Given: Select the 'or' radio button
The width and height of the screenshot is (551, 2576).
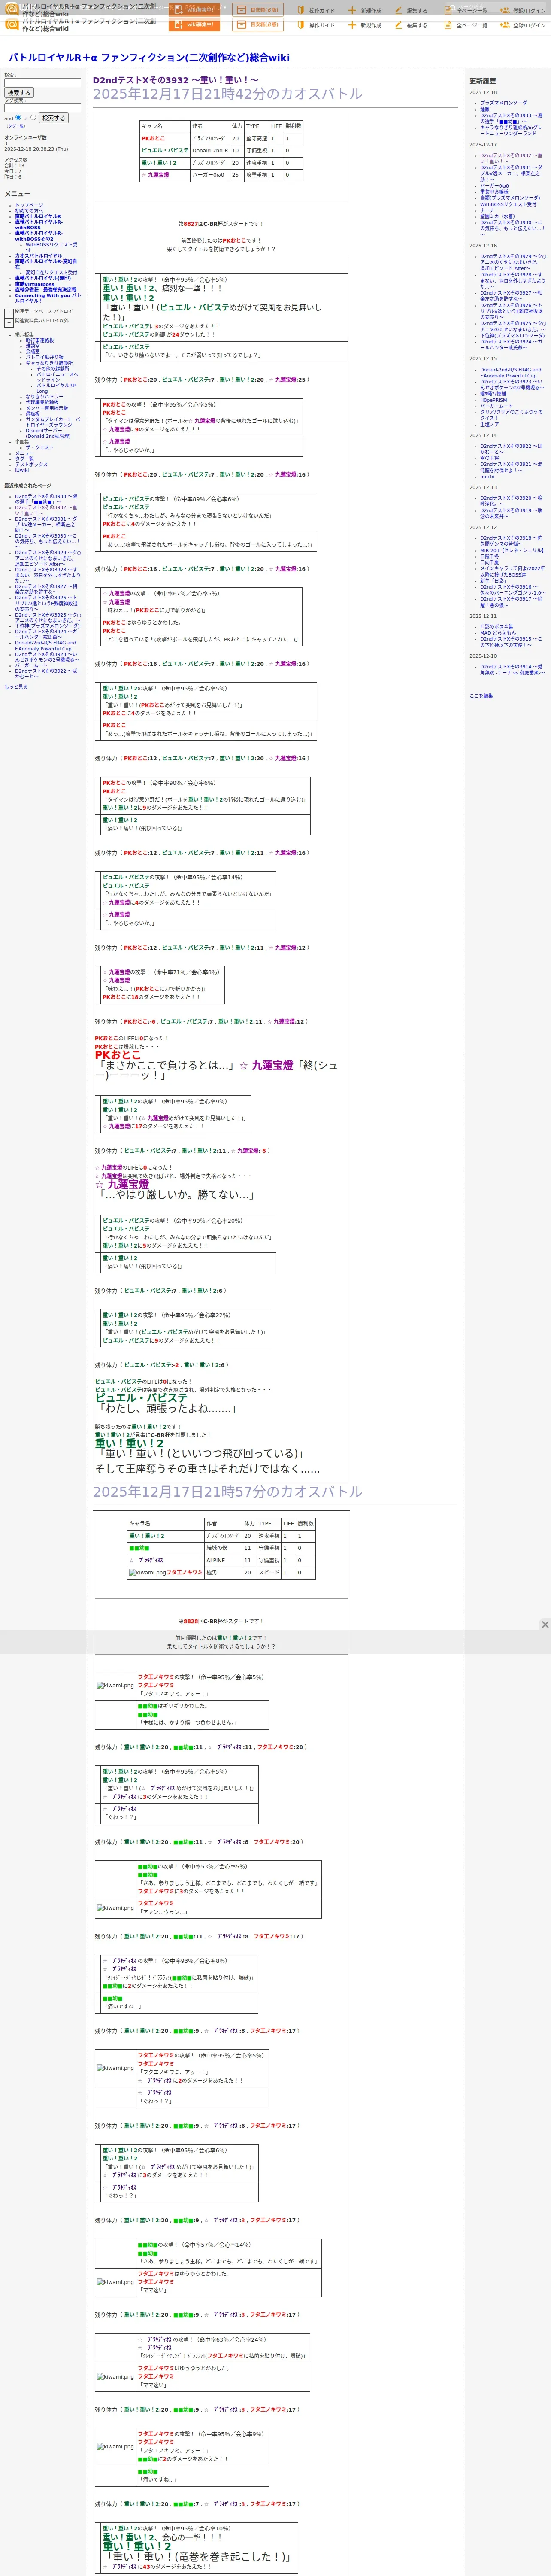Looking at the screenshot, I should [32, 117].
